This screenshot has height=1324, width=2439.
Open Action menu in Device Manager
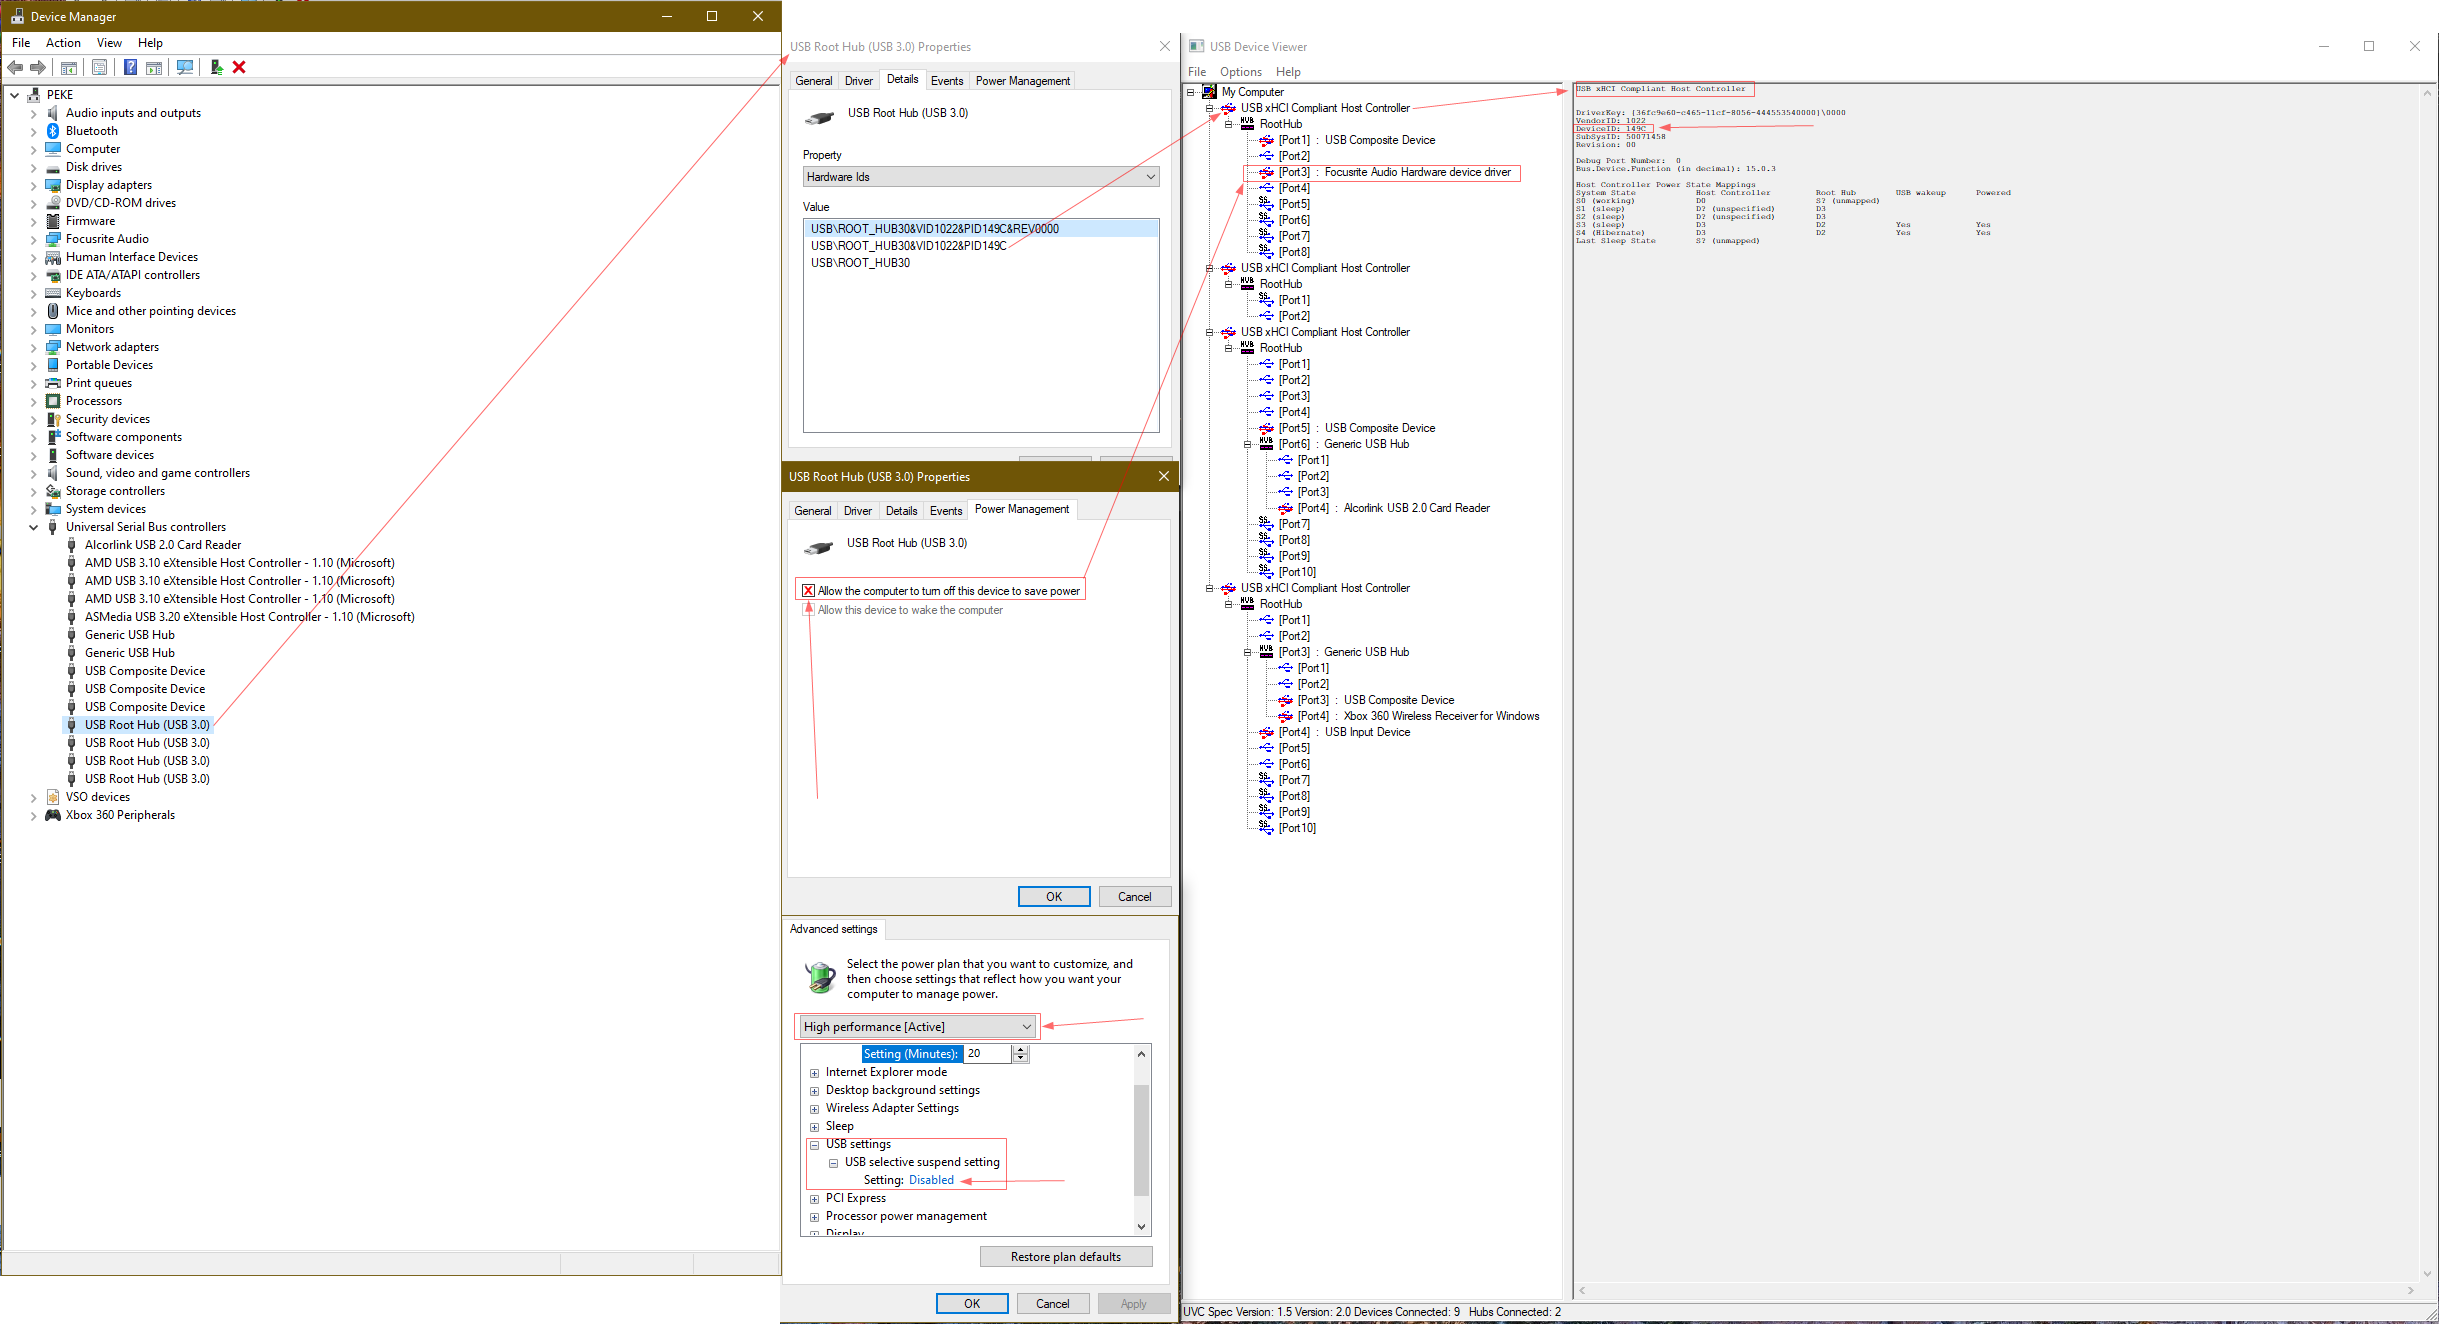point(63,43)
